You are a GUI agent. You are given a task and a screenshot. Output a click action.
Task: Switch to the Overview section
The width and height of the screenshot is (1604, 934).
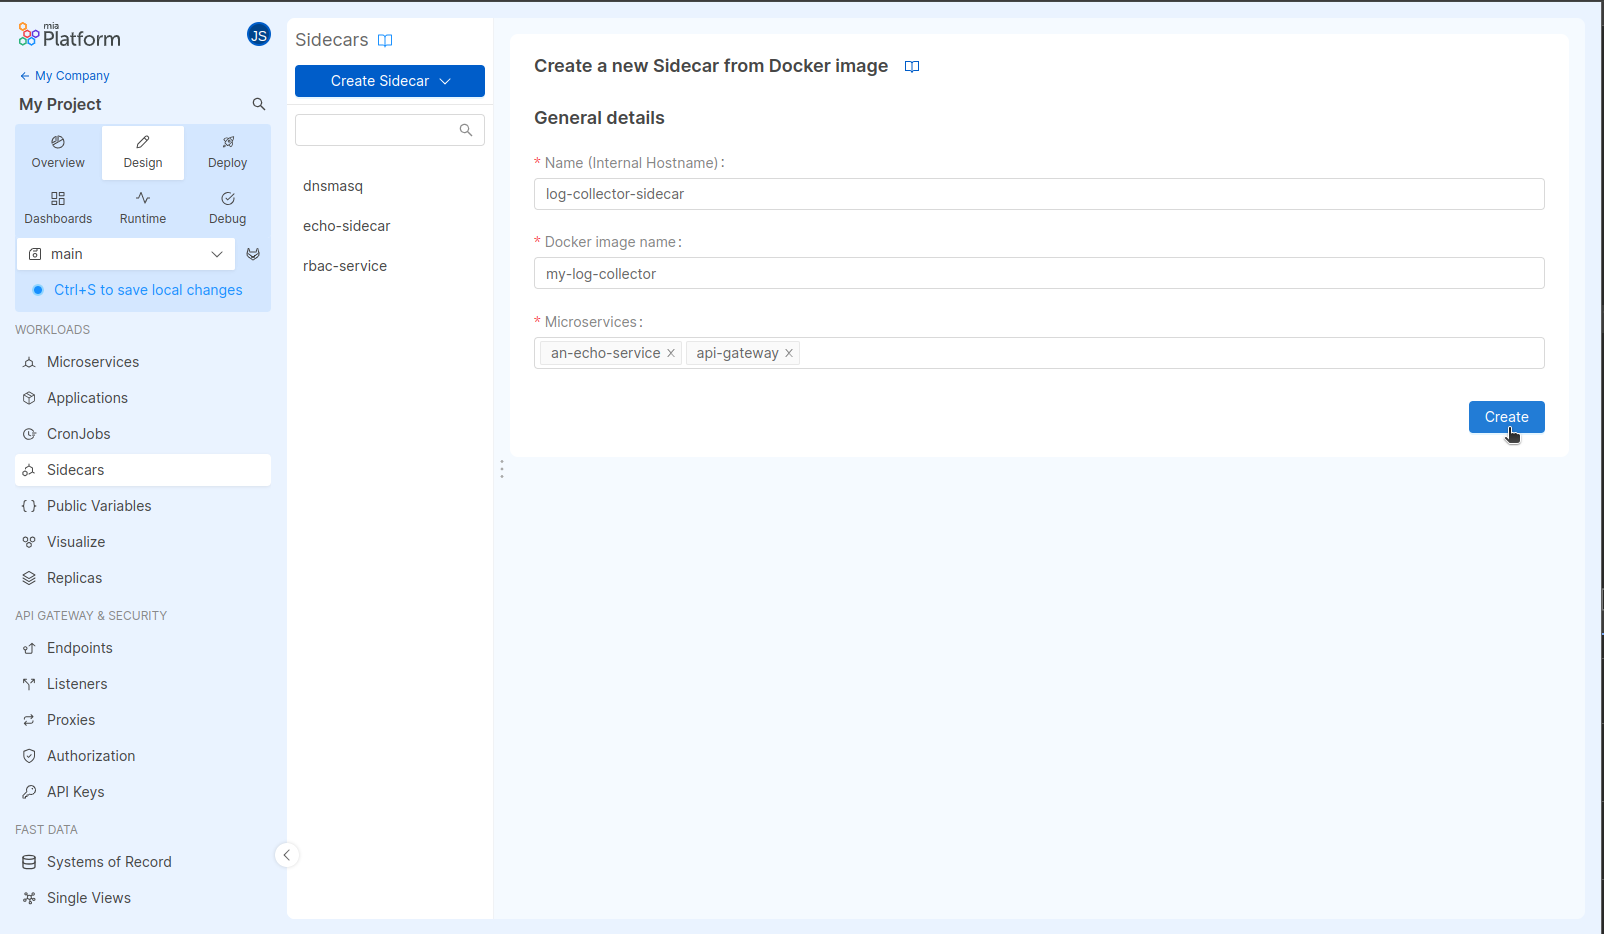coord(57,152)
